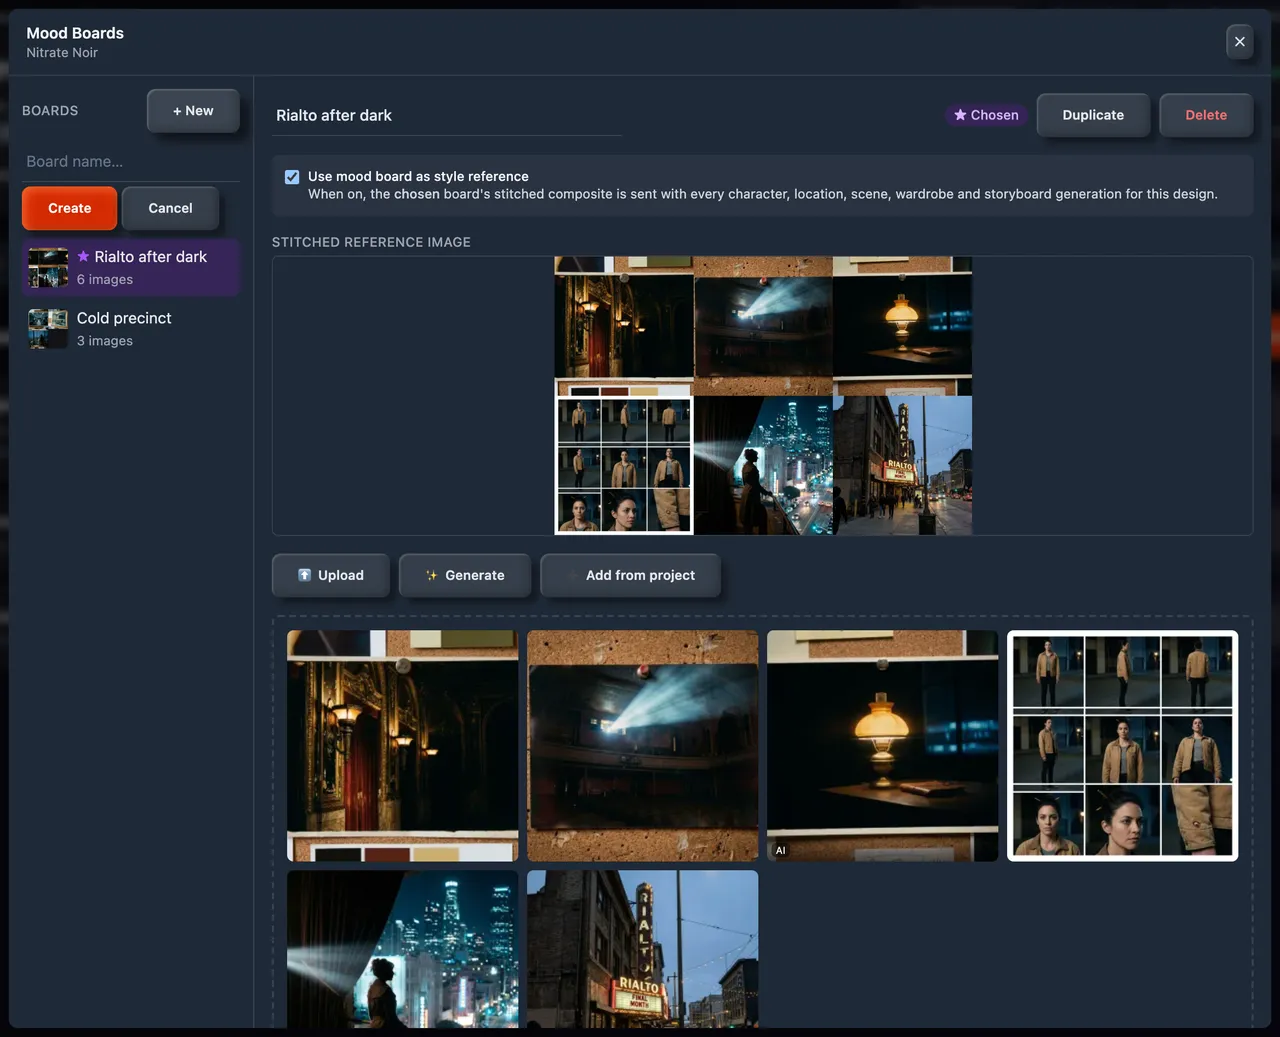Click the STITCHED REFERENCE IMAGE label
This screenshot has height=1037, width=1280.
click(371, 242)
